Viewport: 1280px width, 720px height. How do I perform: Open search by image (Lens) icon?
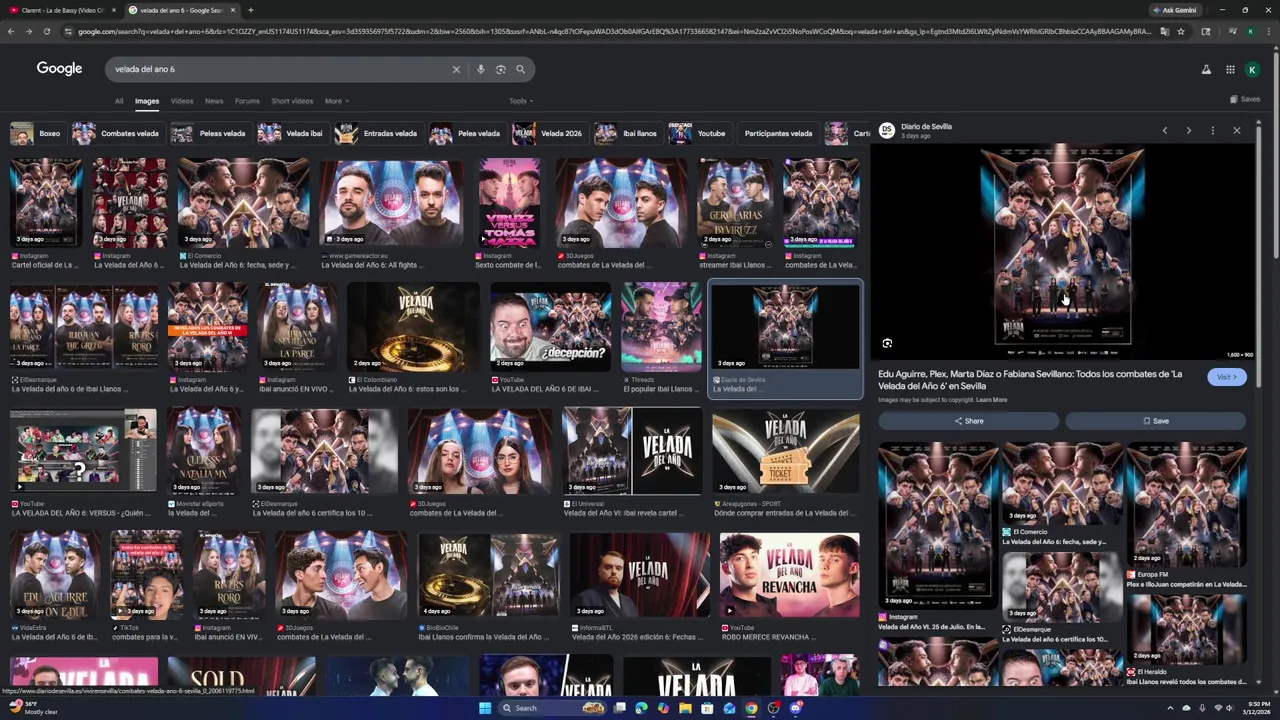pyautogui.click(x=500, y=69)
